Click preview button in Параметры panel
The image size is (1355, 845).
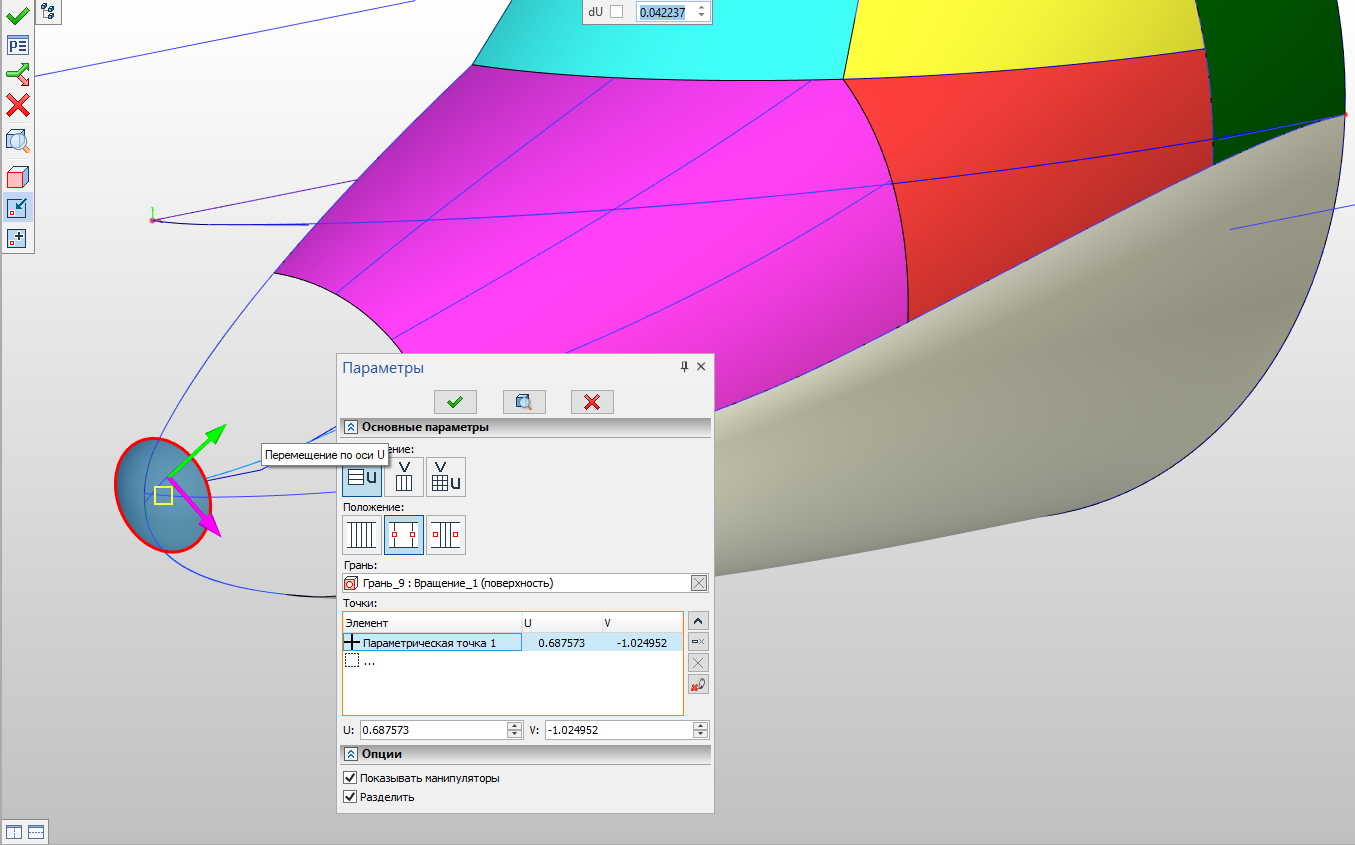pos(524,401)
